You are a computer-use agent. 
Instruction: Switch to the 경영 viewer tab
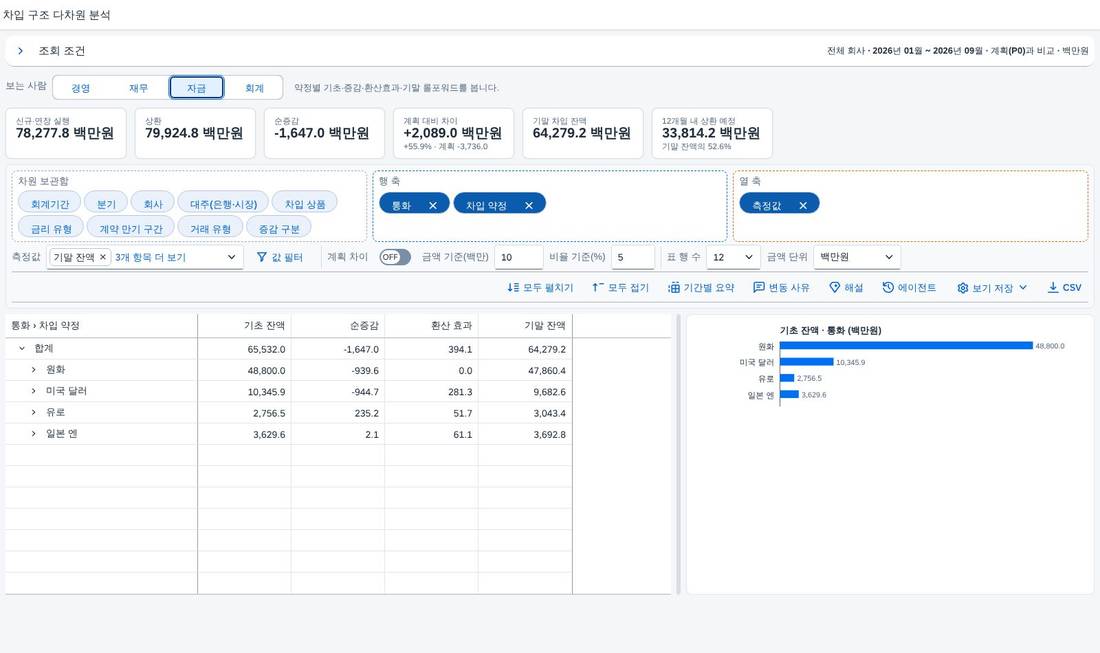click(81, 88)
